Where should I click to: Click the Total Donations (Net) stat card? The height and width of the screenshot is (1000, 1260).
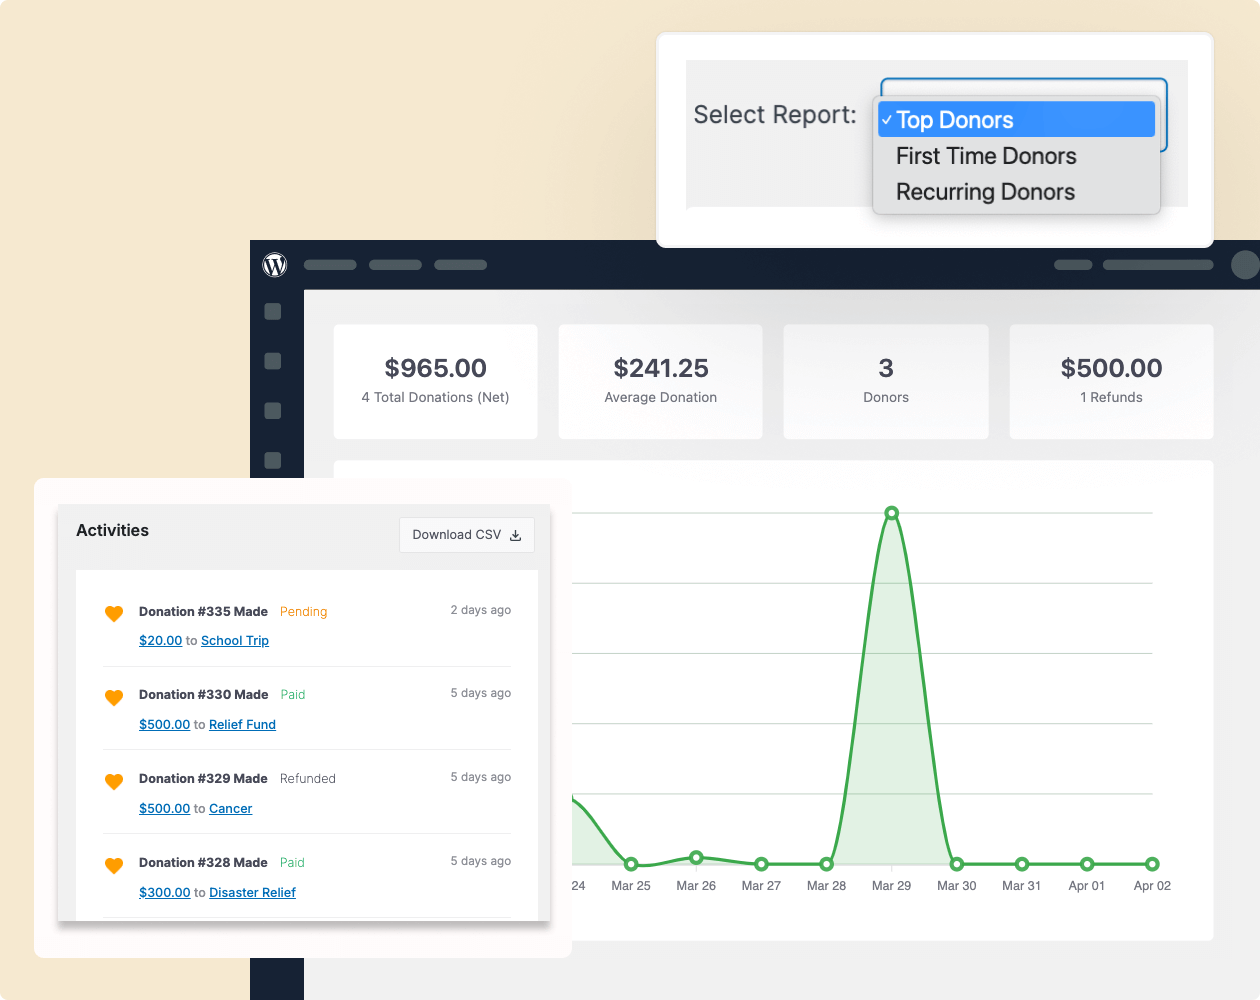point(435,381)
